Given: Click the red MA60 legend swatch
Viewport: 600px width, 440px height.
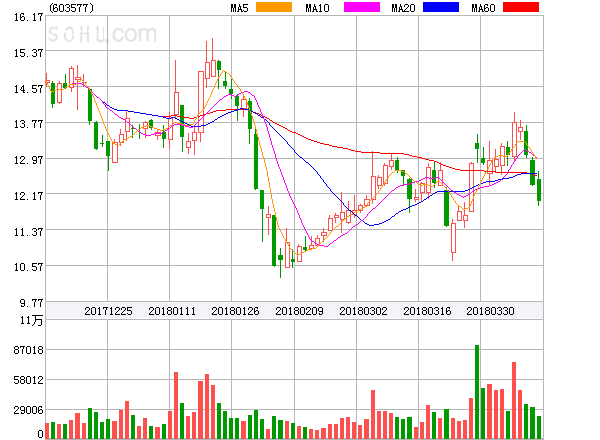Looking at the screenshot, I should 521,7.
